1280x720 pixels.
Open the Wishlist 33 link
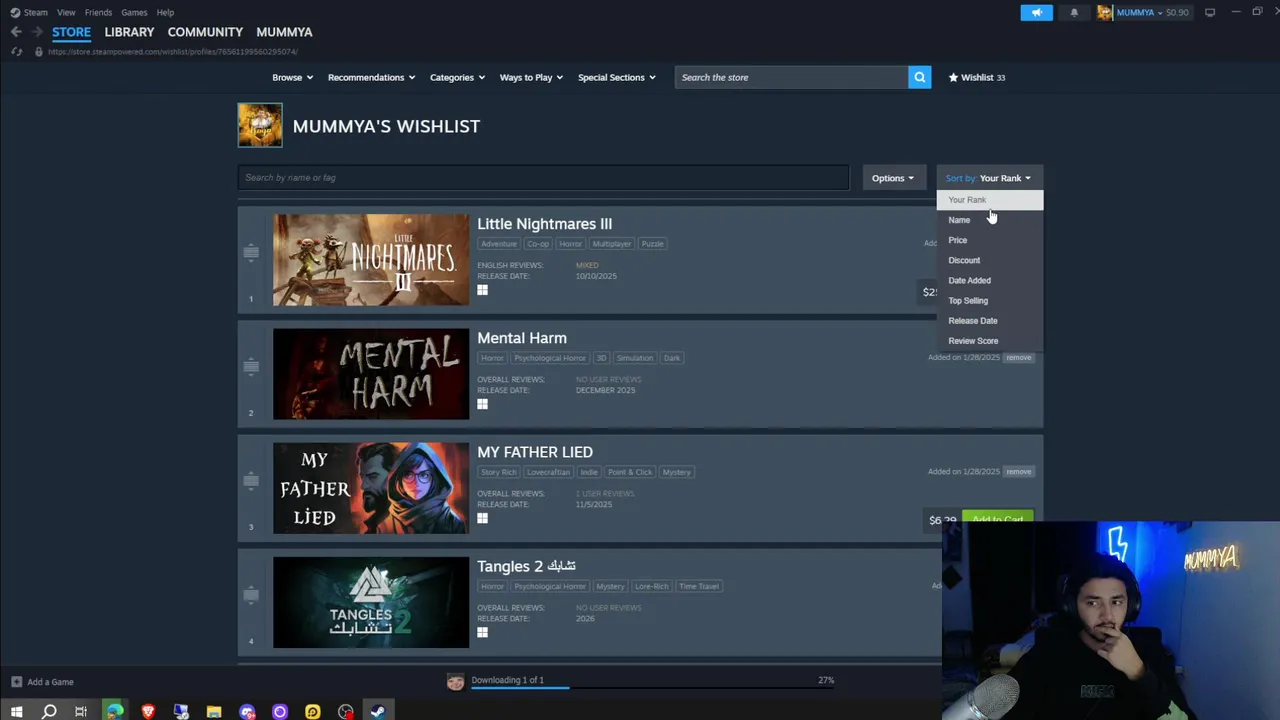[x=977, y=77]
